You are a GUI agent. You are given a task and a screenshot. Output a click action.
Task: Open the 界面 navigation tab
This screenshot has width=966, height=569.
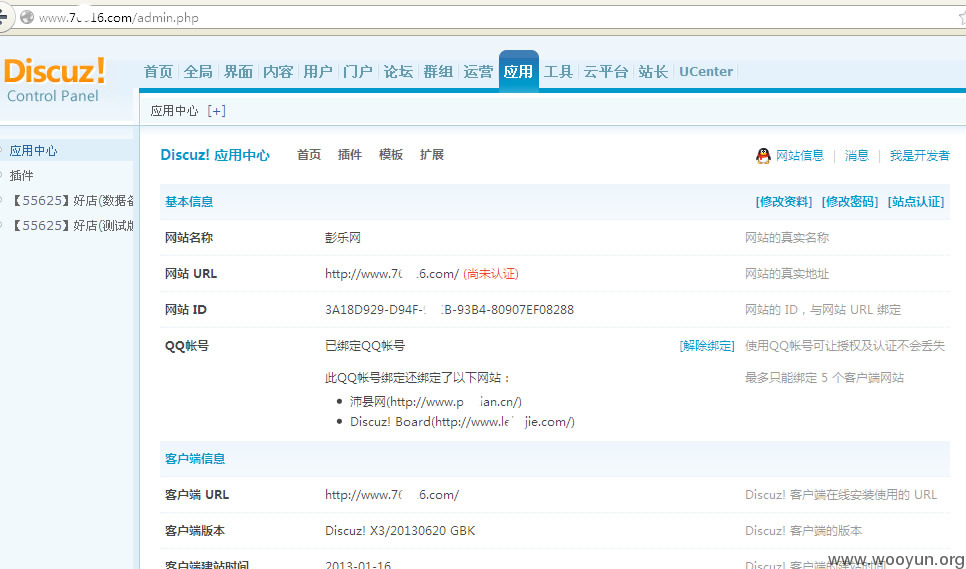pos(238,72)
